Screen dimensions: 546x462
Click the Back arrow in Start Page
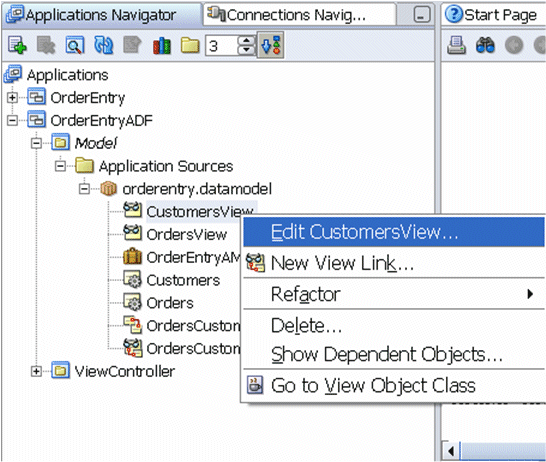(514, 45)
